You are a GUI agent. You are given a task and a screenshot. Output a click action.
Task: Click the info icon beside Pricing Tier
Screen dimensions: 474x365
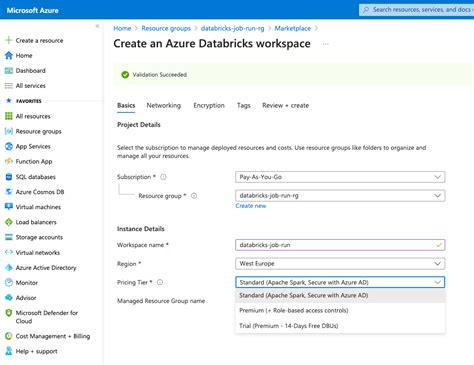point(160,282)
